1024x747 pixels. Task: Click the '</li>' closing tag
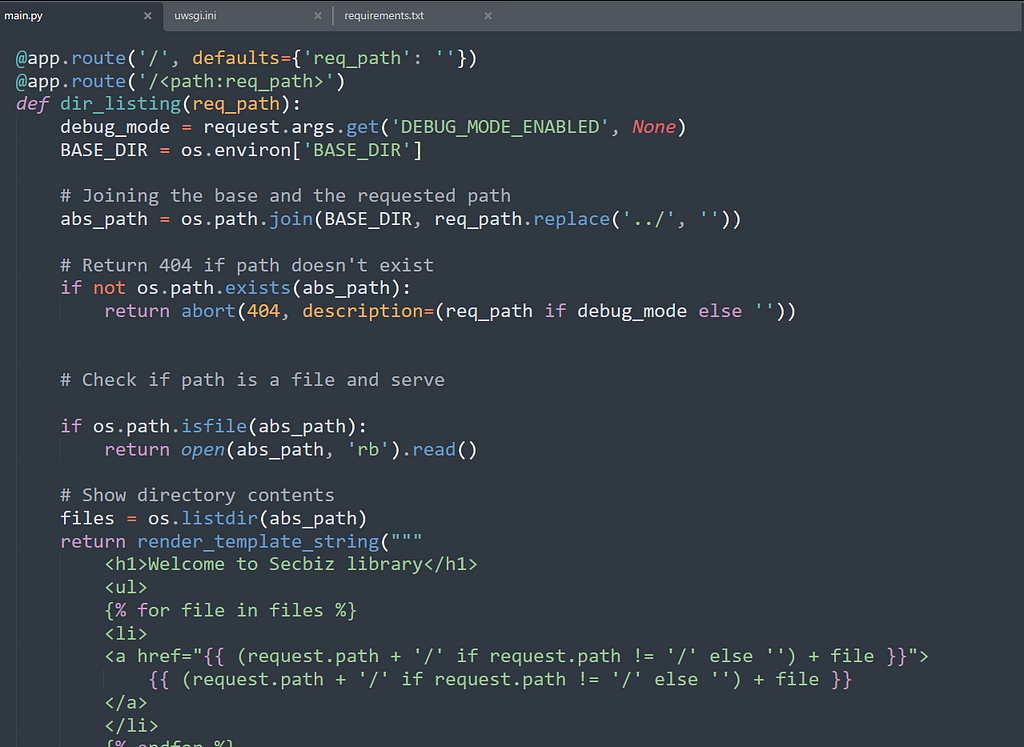point(131,725)
